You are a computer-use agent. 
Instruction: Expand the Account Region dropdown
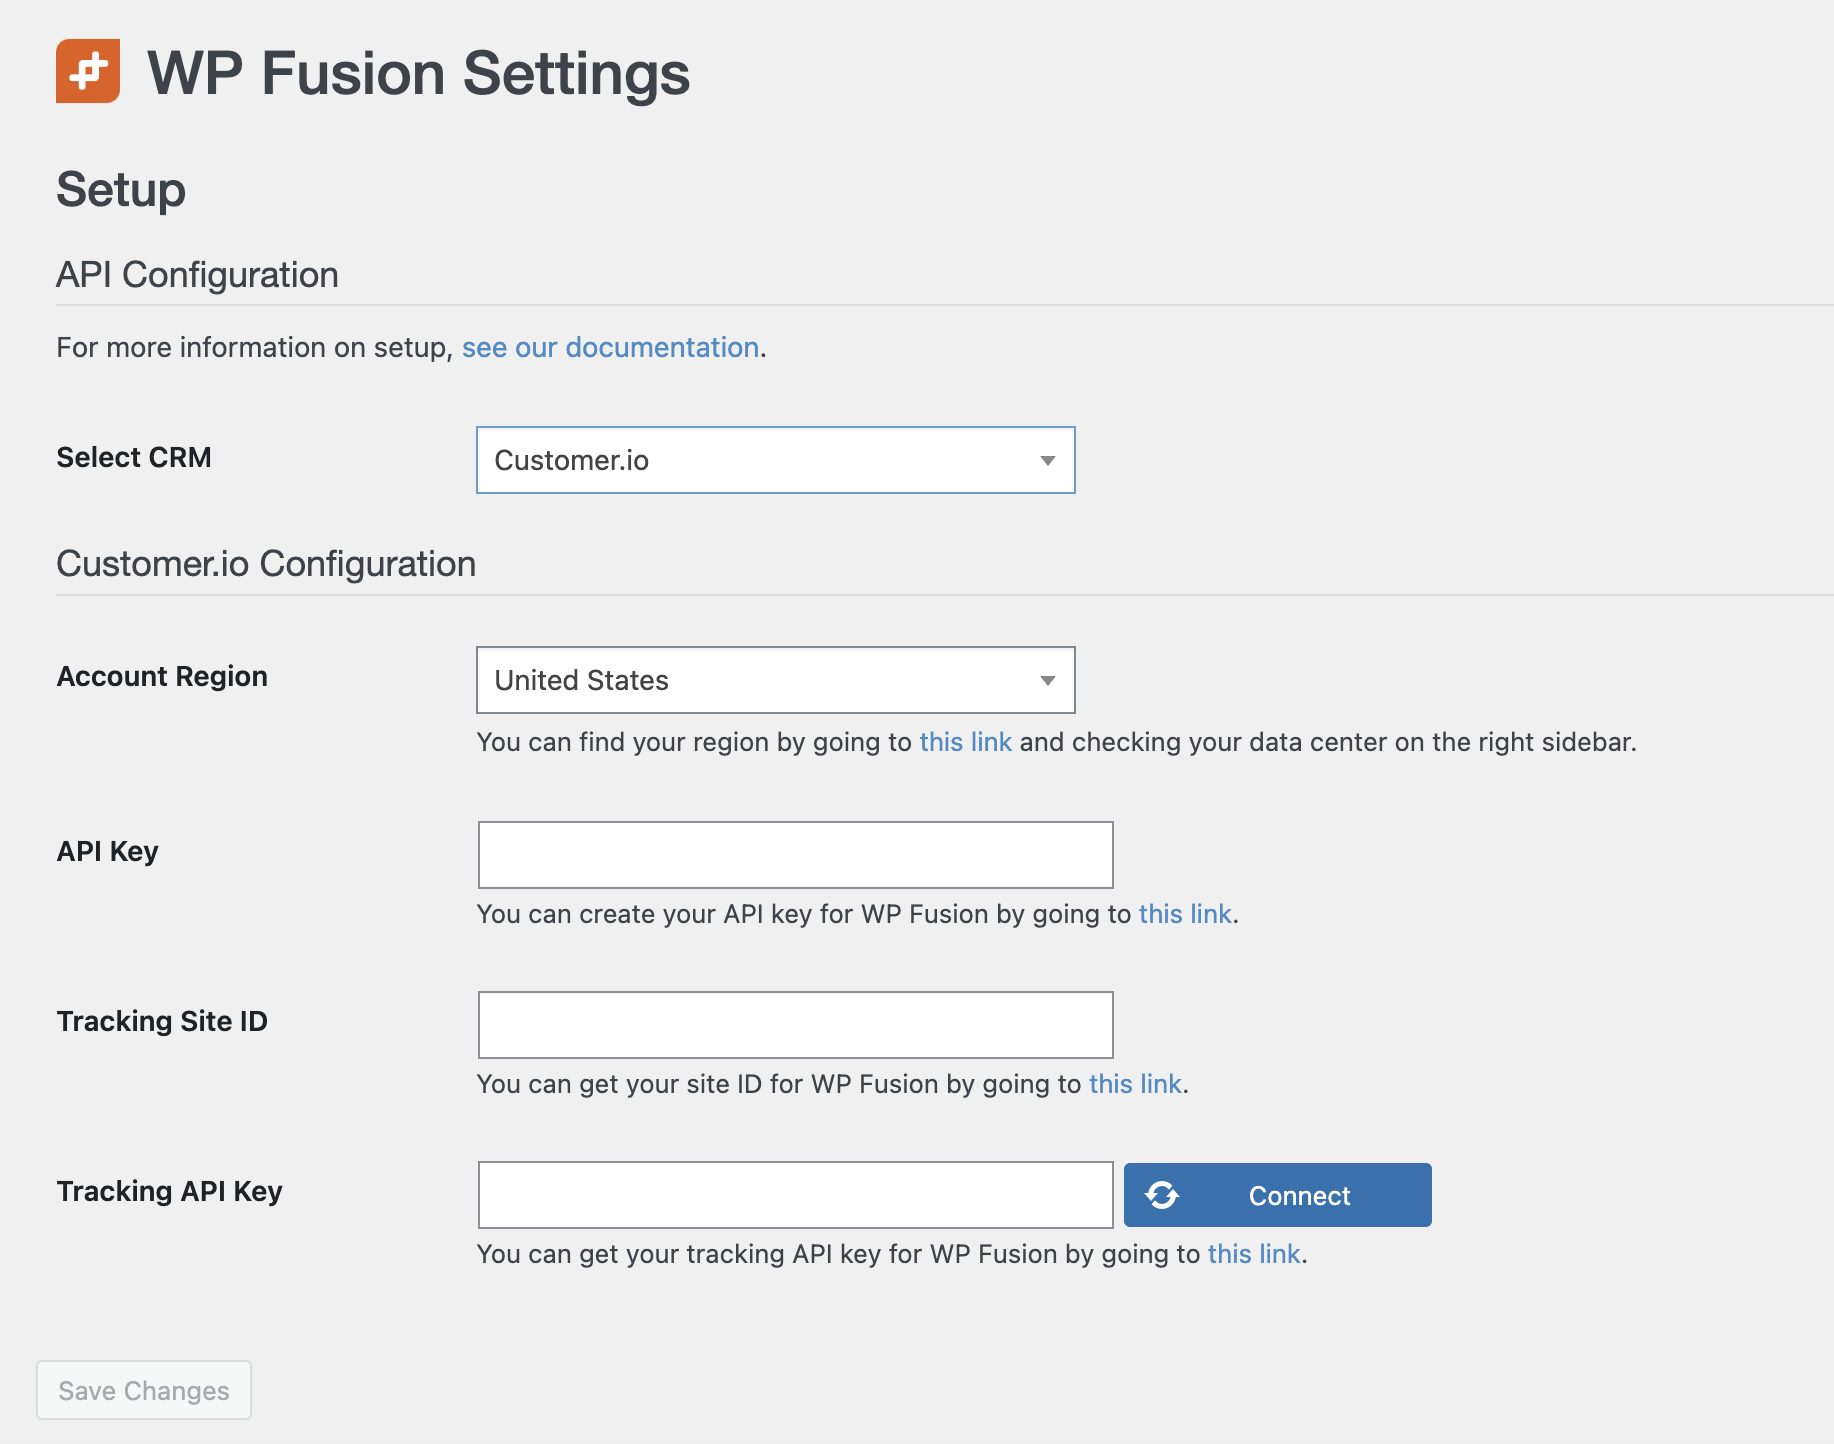775,680
